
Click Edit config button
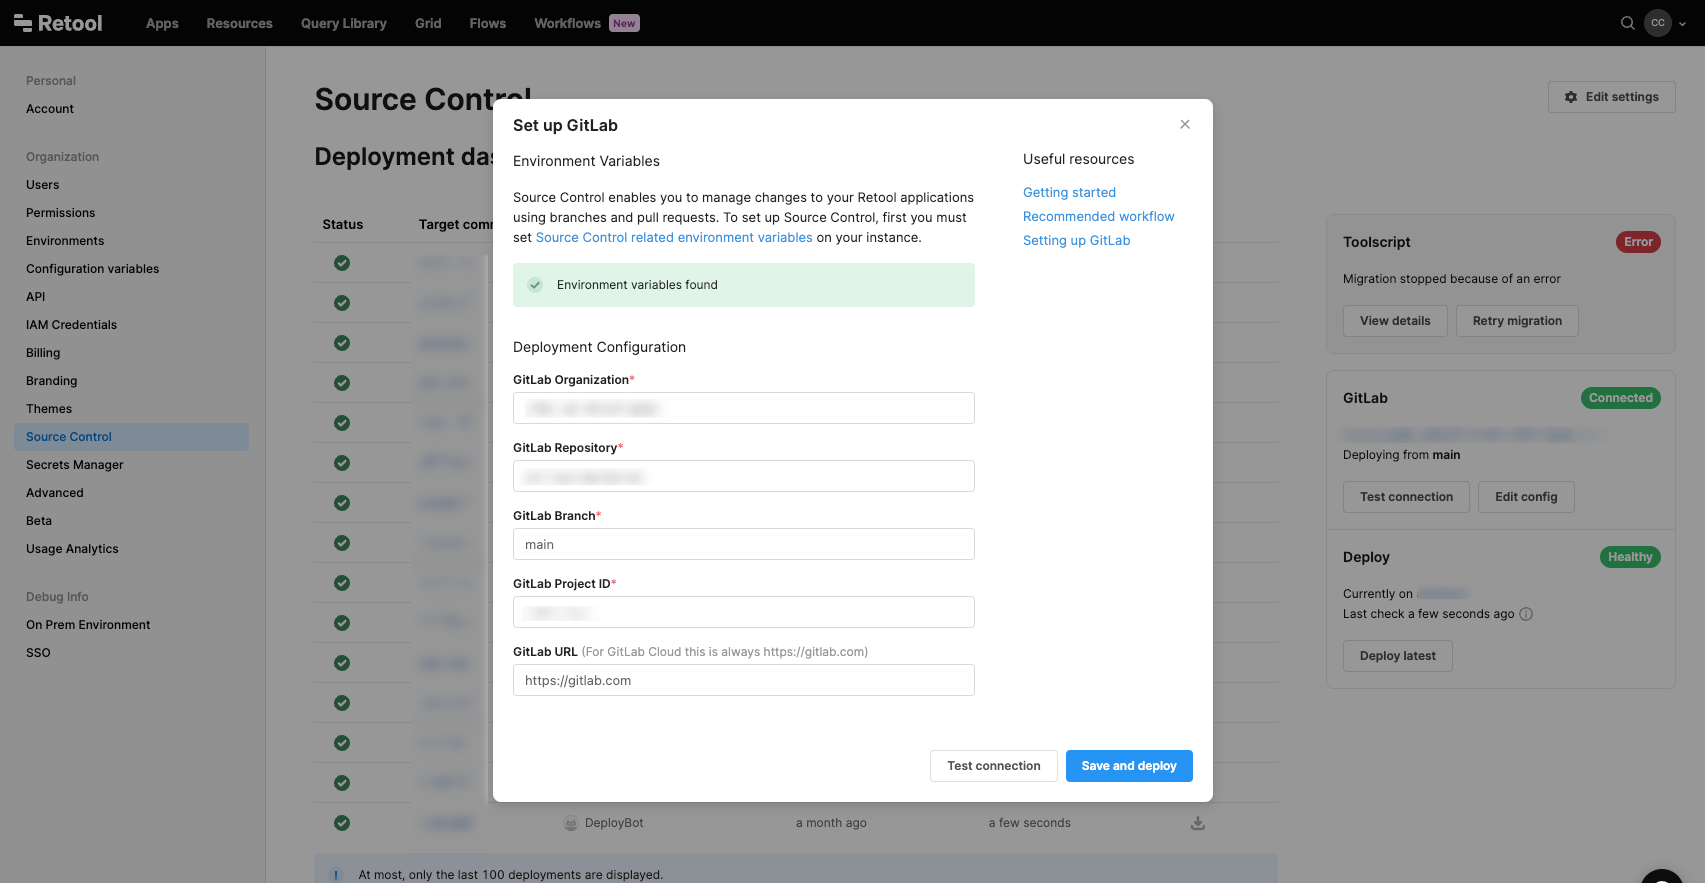1526,497
